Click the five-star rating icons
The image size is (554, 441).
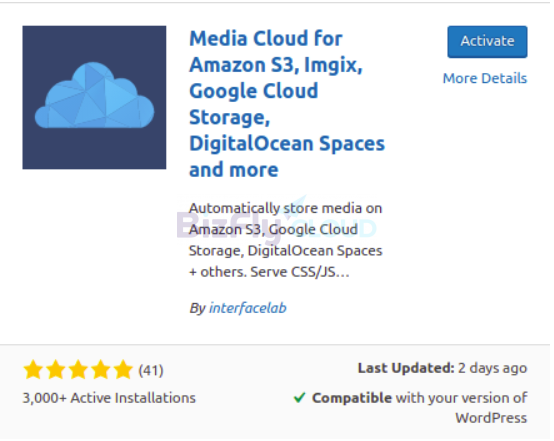coord(78,370)
